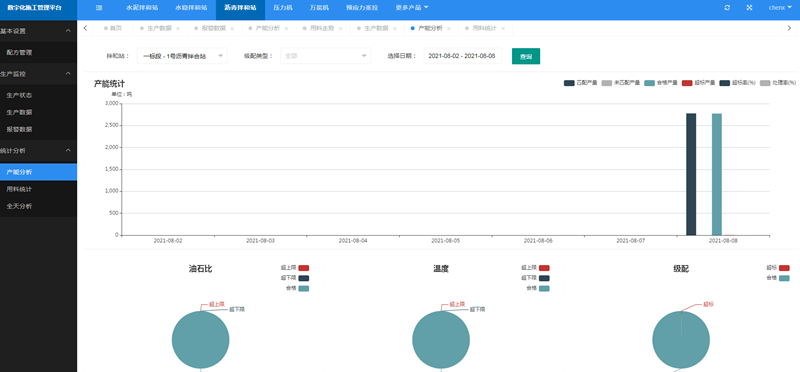Toggle the 超标率(%) legend series
Screen dimensions: 800x372
(x=737, y=83)
